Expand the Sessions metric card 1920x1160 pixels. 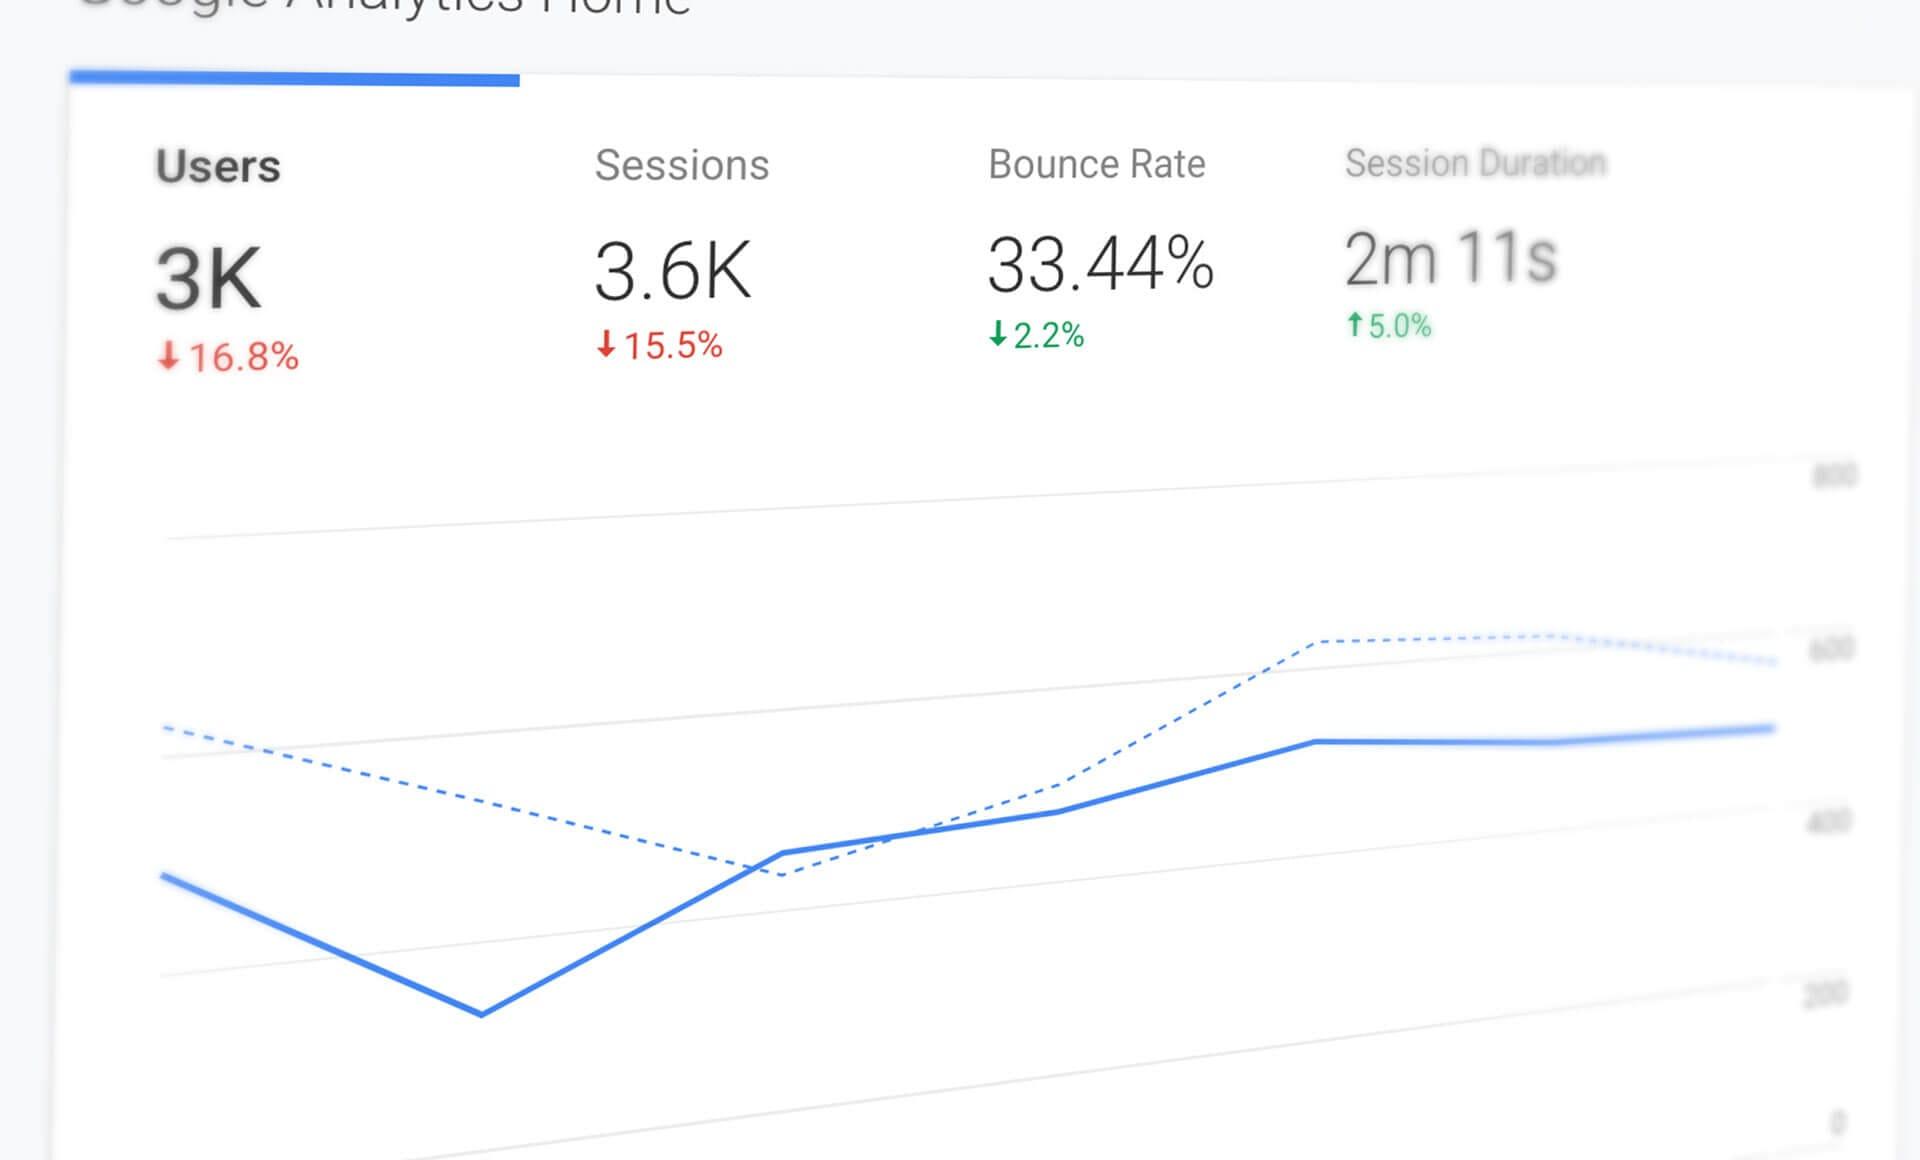click(683, 163)
